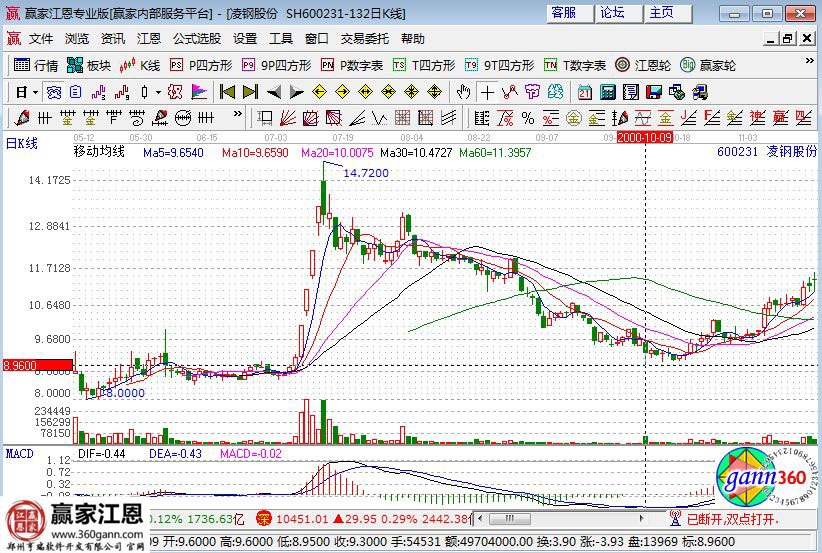Jump to first bar with skip-to-start arrow
This screenshot has height=553, width=822.
227,92
